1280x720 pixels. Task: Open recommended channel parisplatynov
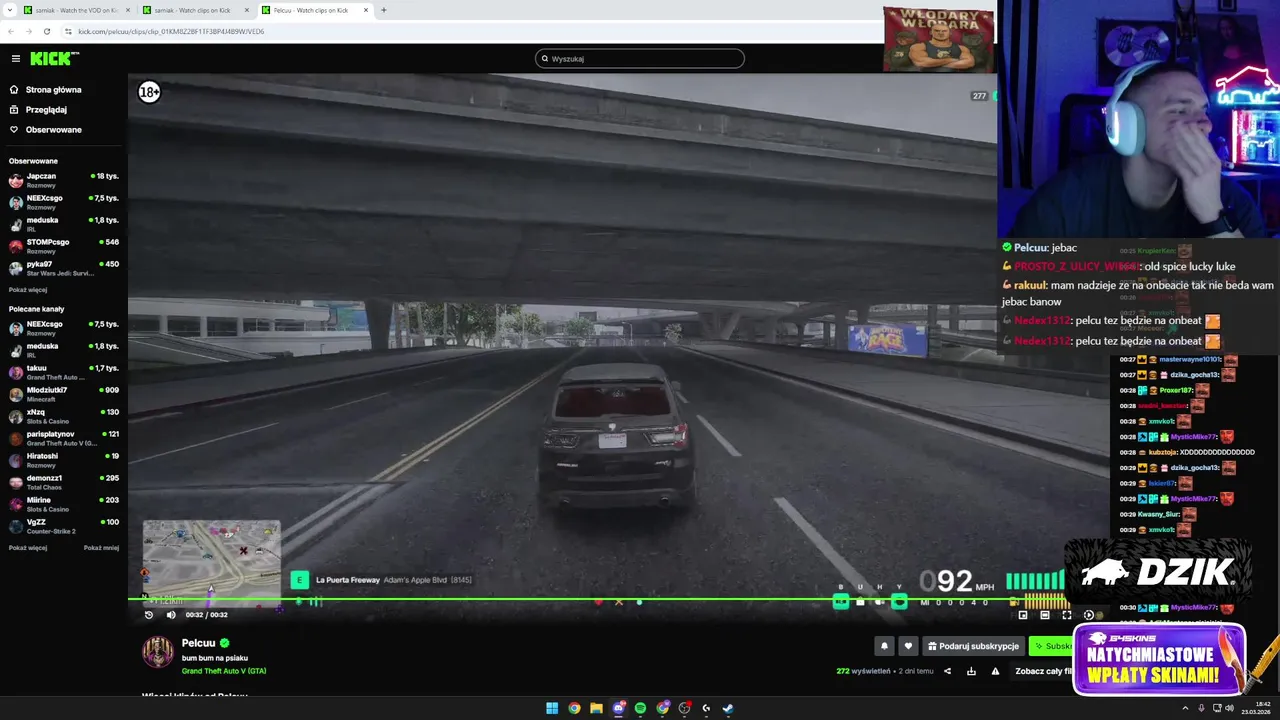pos(63,438)
